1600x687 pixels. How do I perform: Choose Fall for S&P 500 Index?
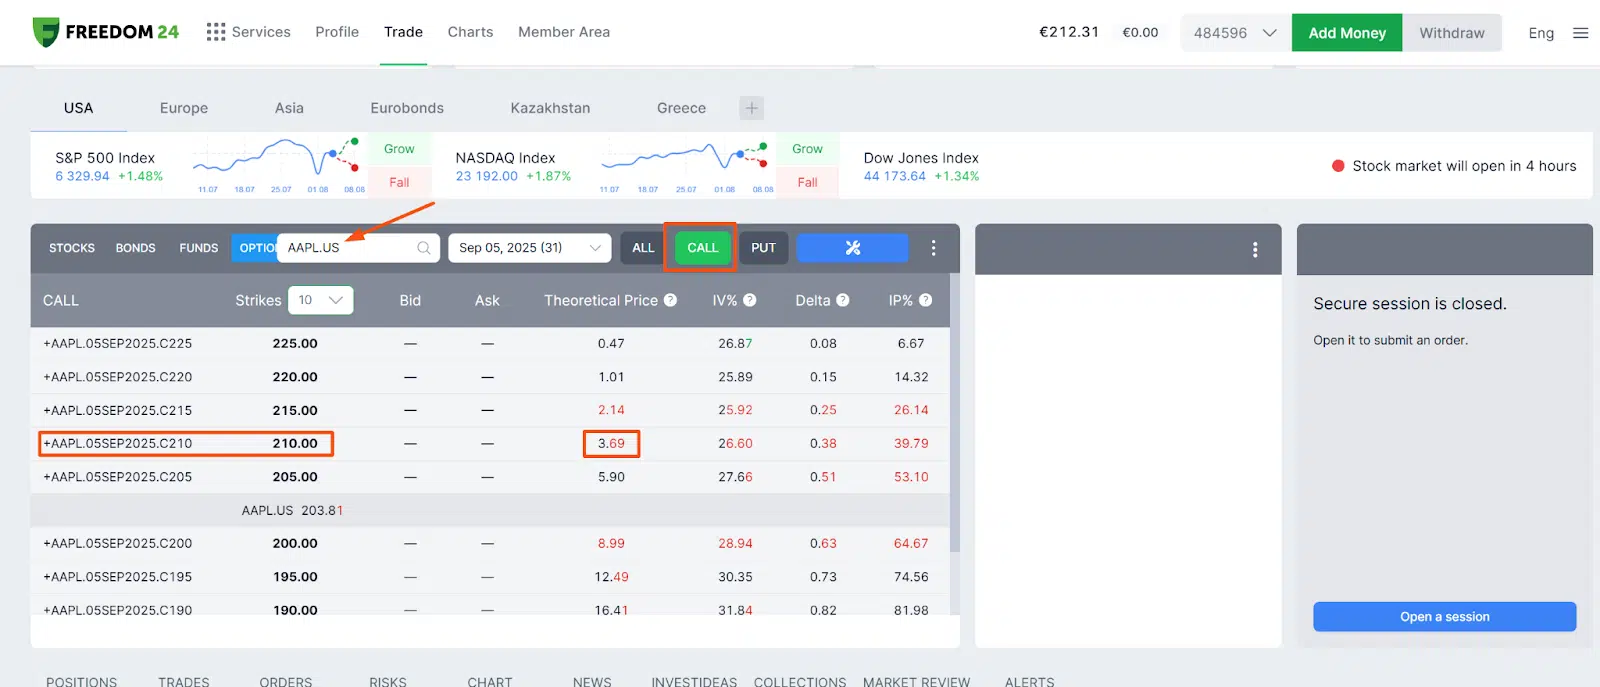click(x=399, y=182)
